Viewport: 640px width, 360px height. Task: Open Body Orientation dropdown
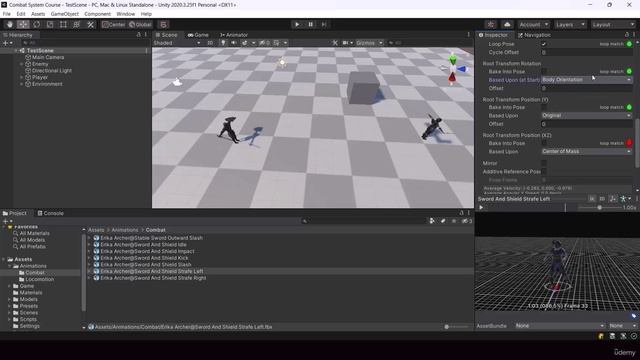click(587, 80)
